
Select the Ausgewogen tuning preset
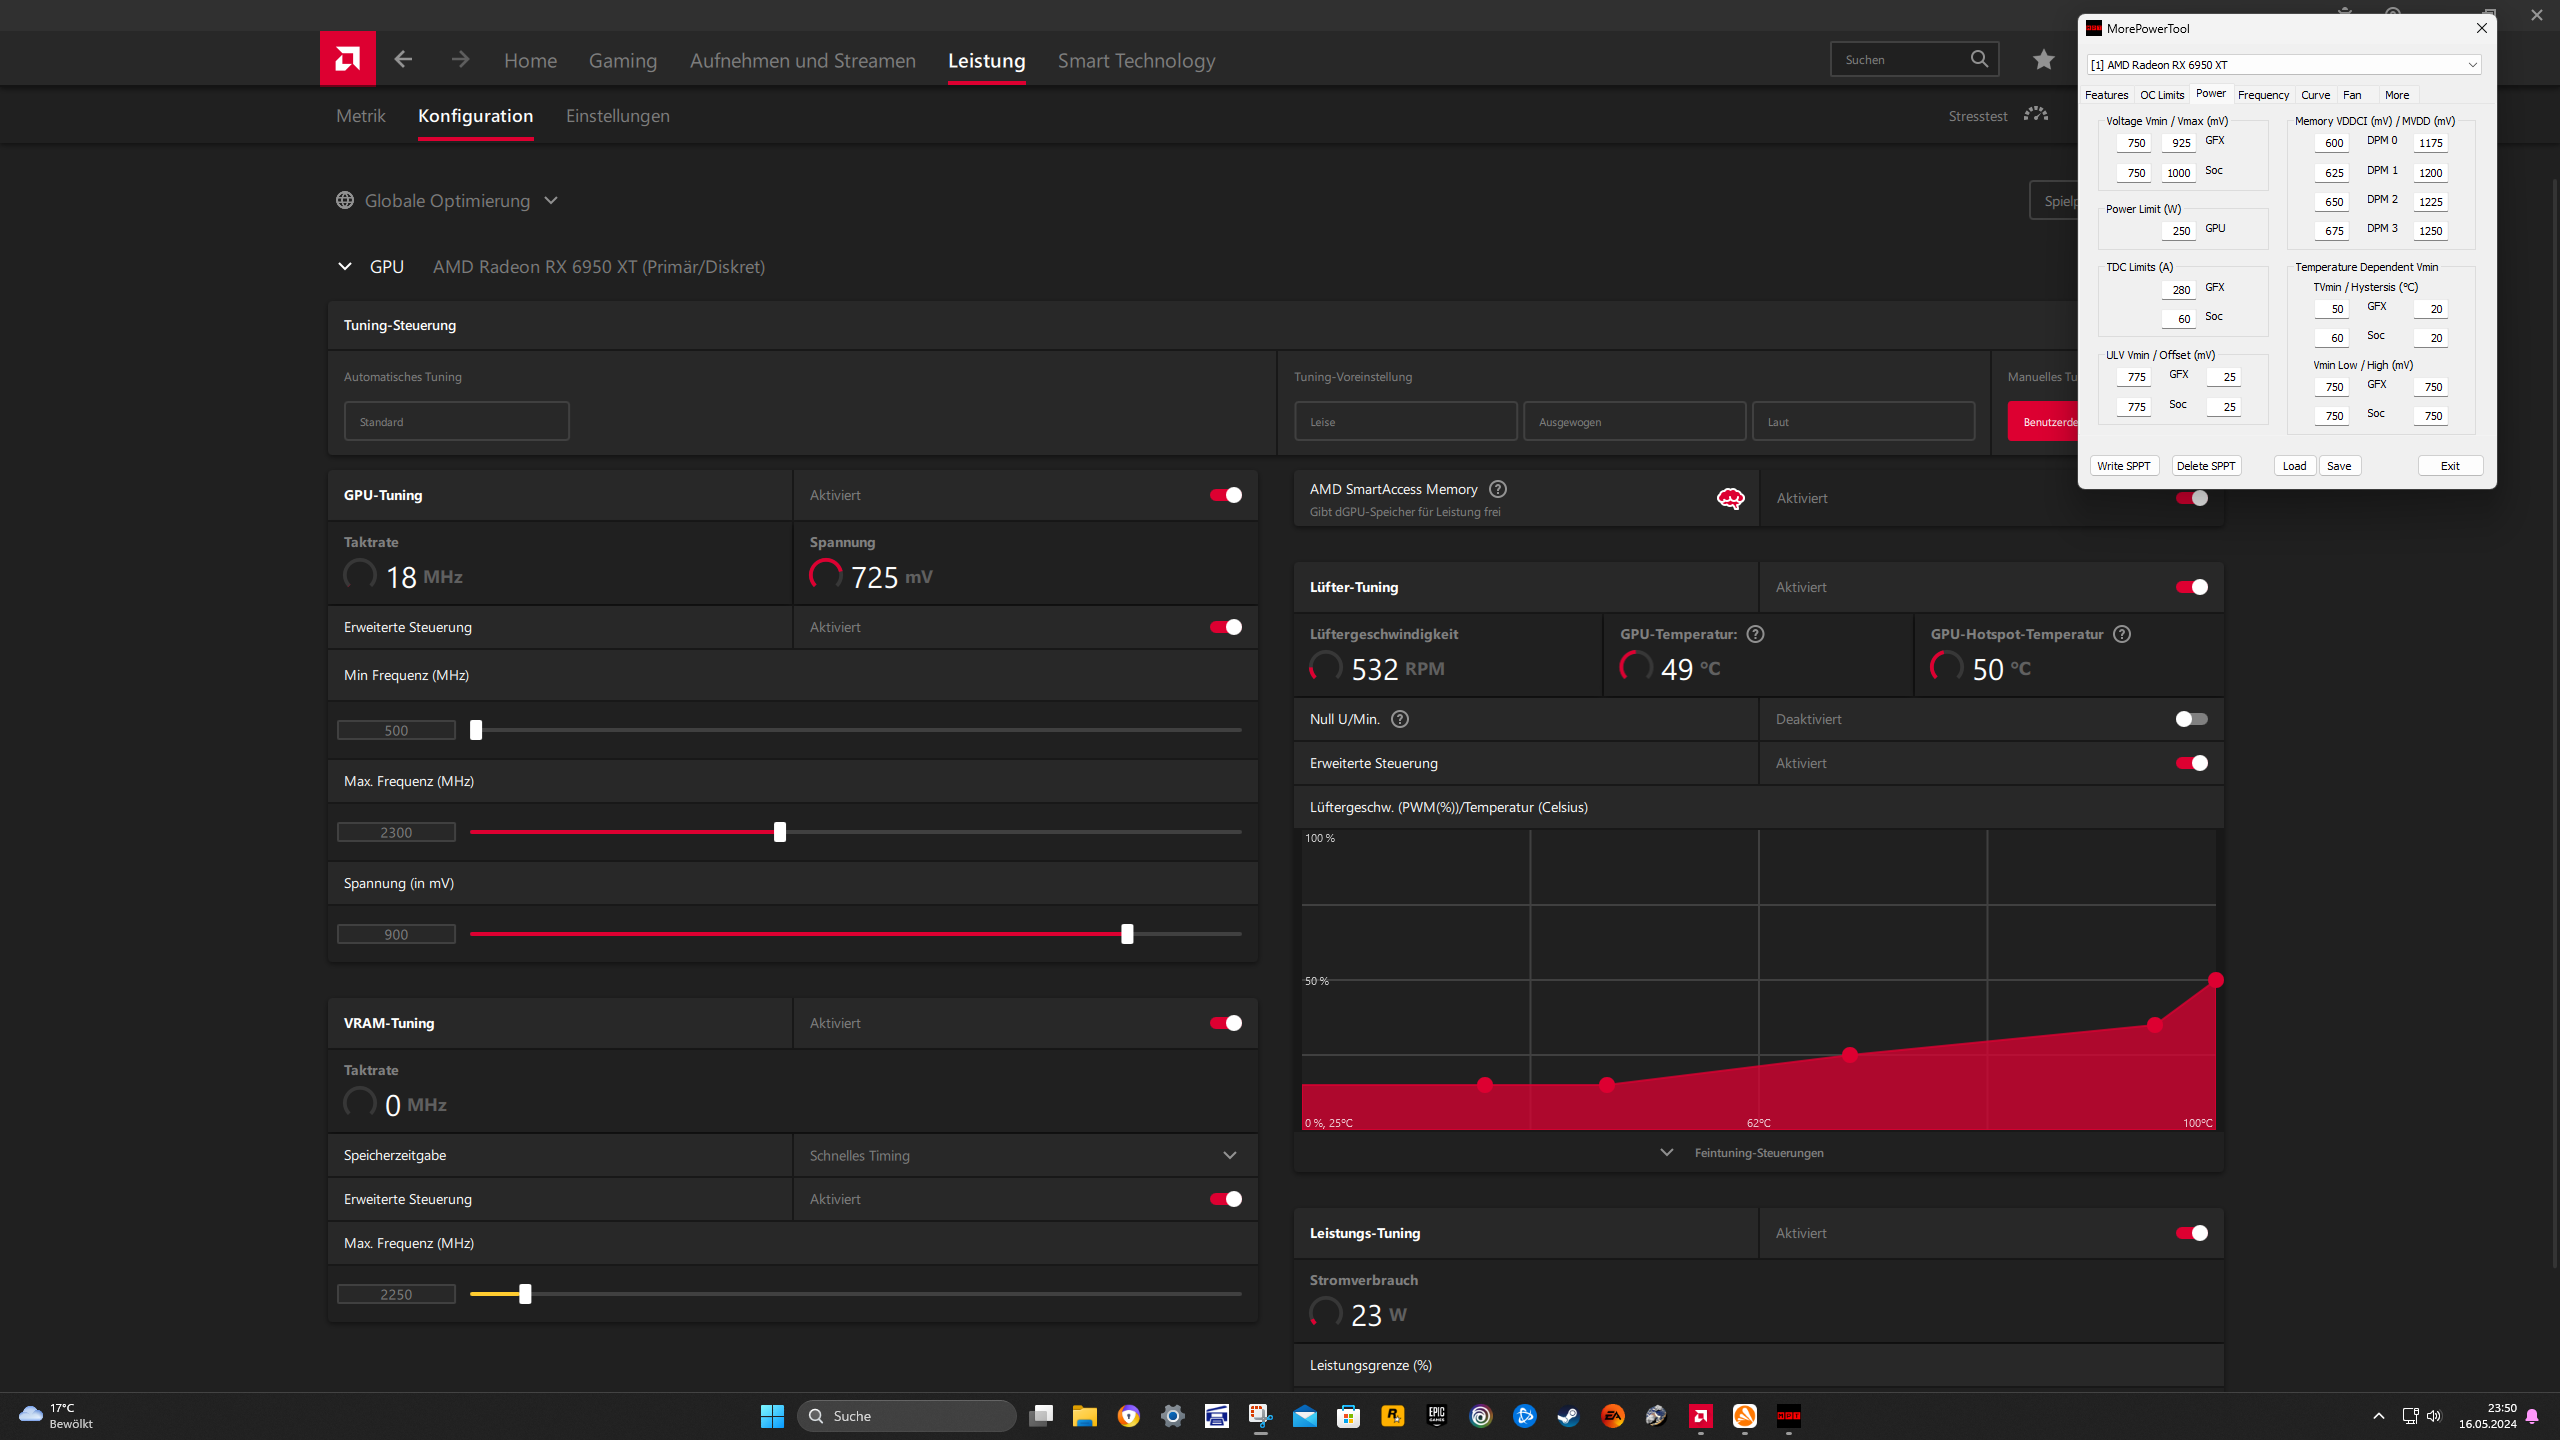point(1634,422)
